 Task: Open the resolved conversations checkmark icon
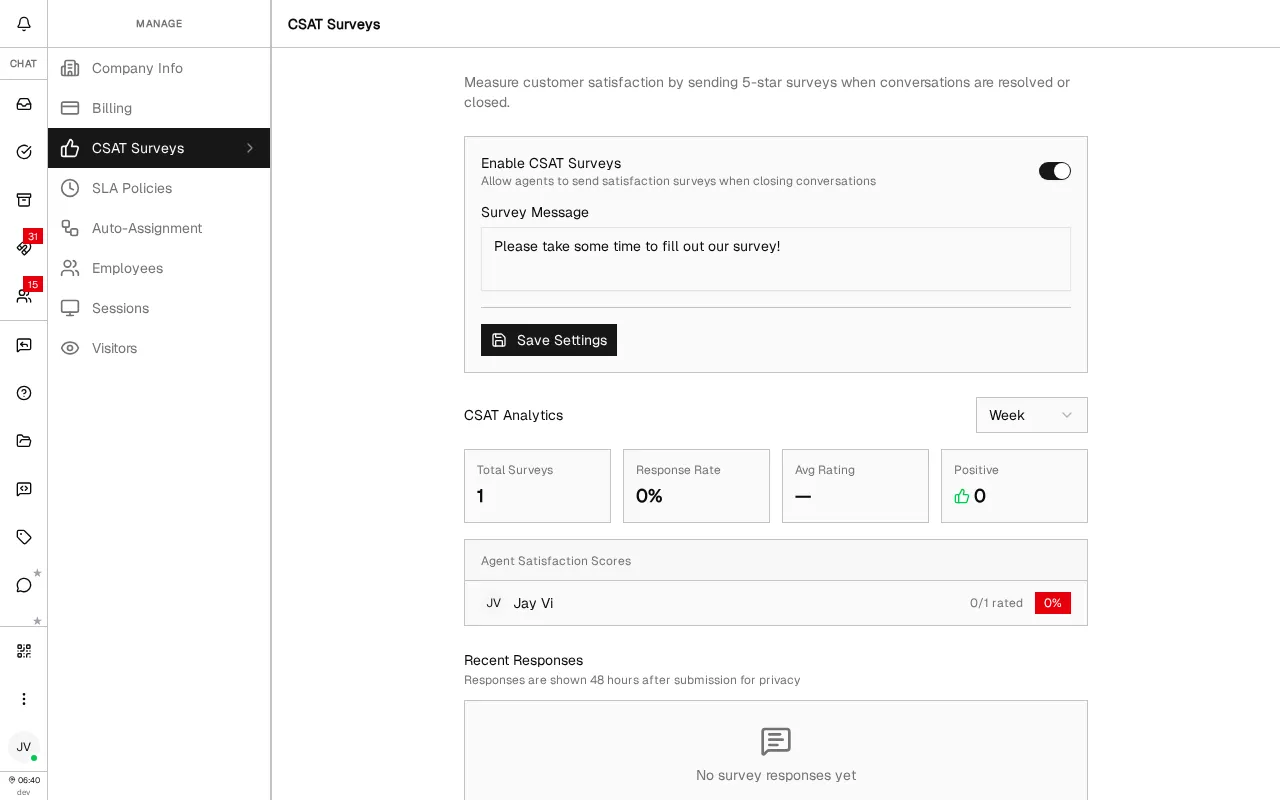[x=24, y=152]
